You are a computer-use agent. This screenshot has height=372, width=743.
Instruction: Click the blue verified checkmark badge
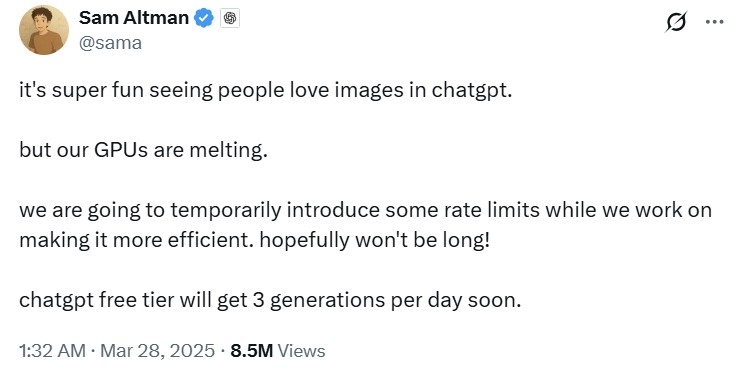(204, 18)
